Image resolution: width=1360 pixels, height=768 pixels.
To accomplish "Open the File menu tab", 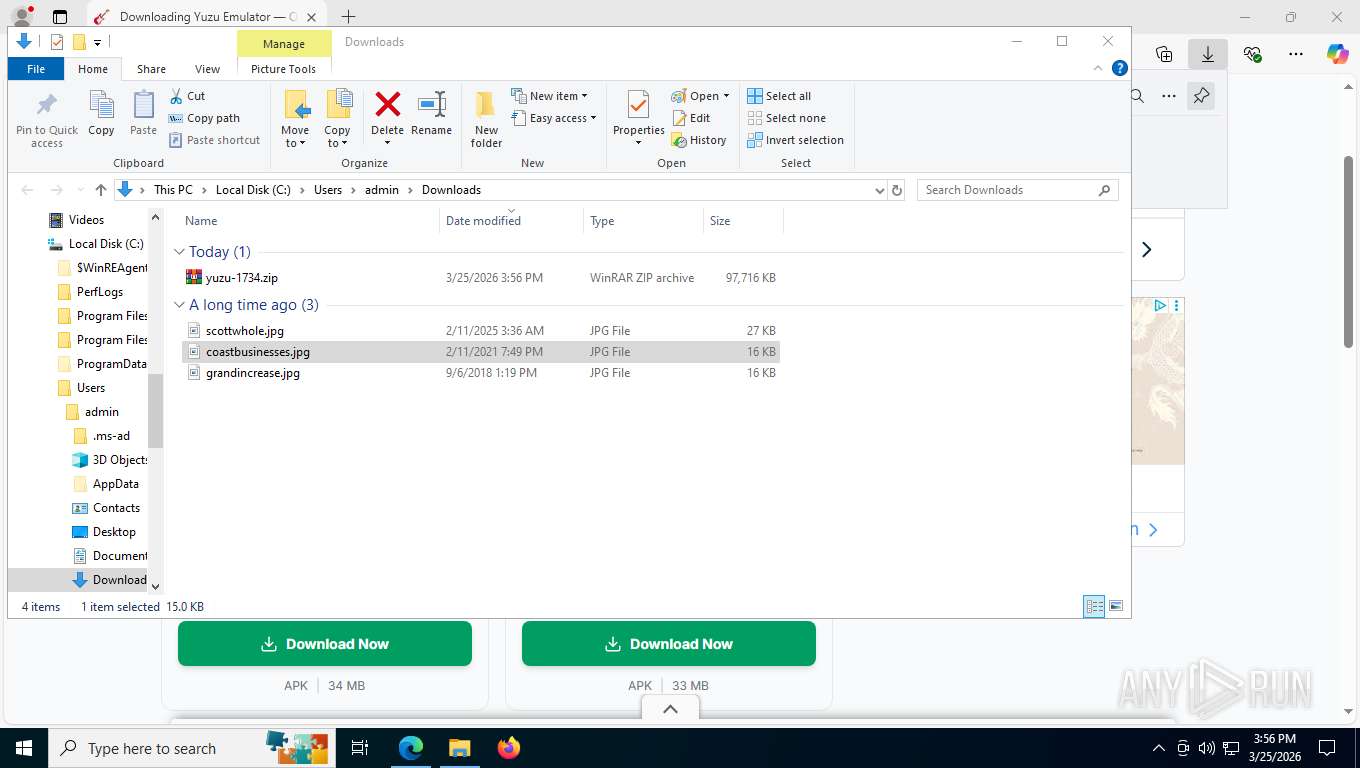I will pos(36,69).
